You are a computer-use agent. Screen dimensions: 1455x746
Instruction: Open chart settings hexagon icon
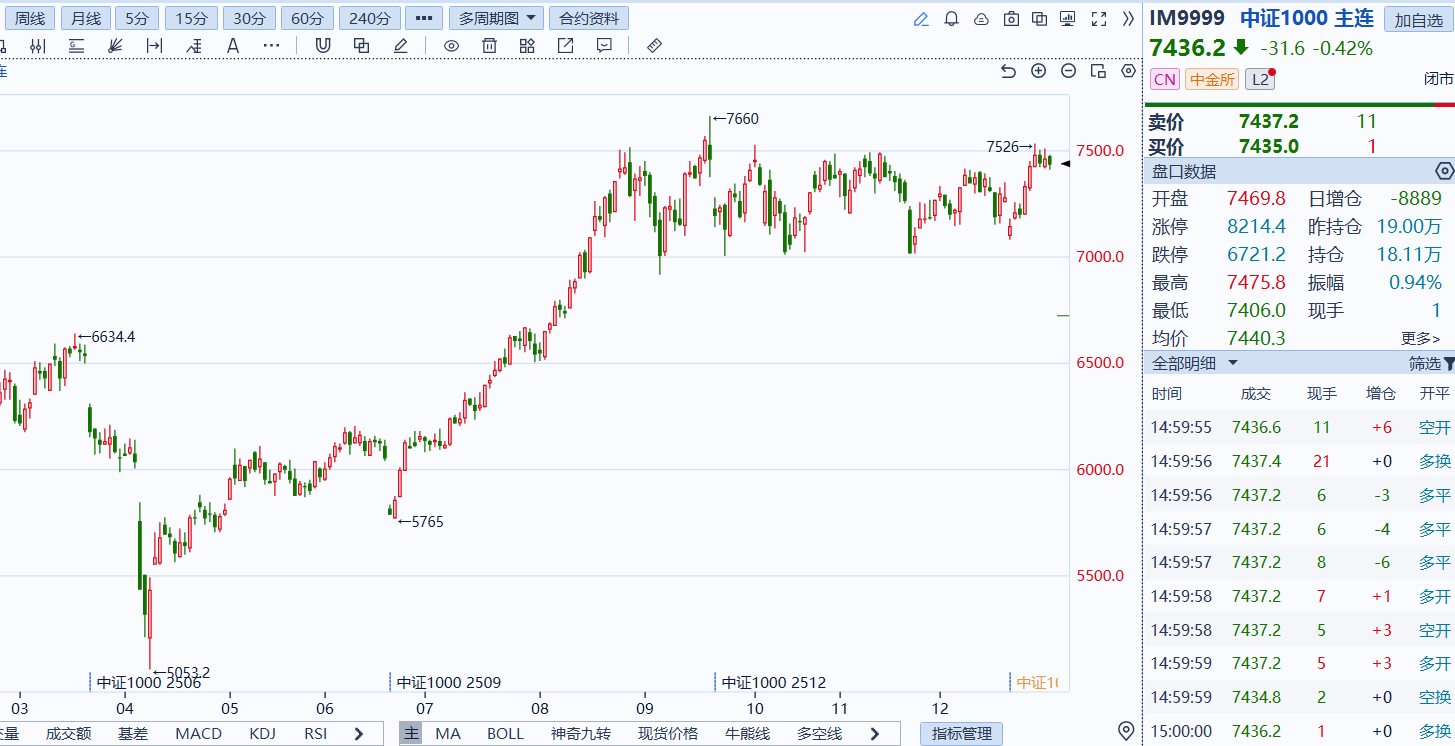[x=1128, y=70]
